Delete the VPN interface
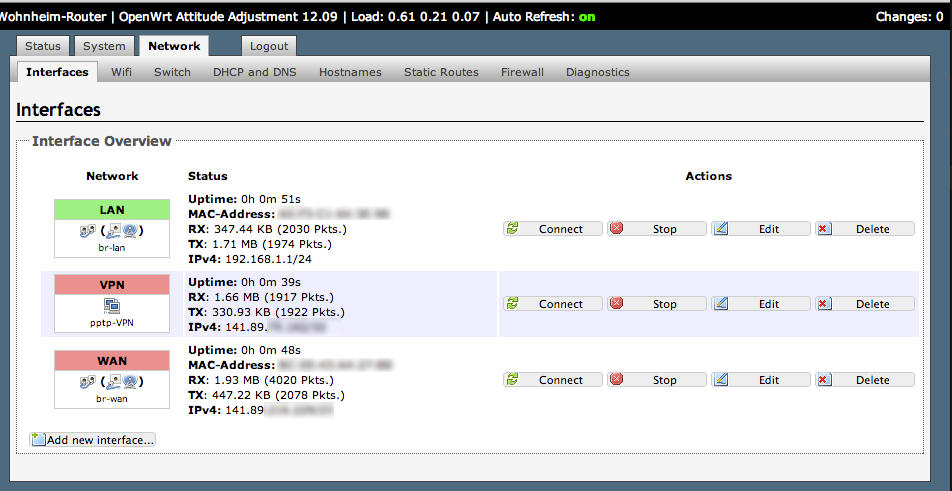This screenshot has height=491, width=952. coord(865,304)
